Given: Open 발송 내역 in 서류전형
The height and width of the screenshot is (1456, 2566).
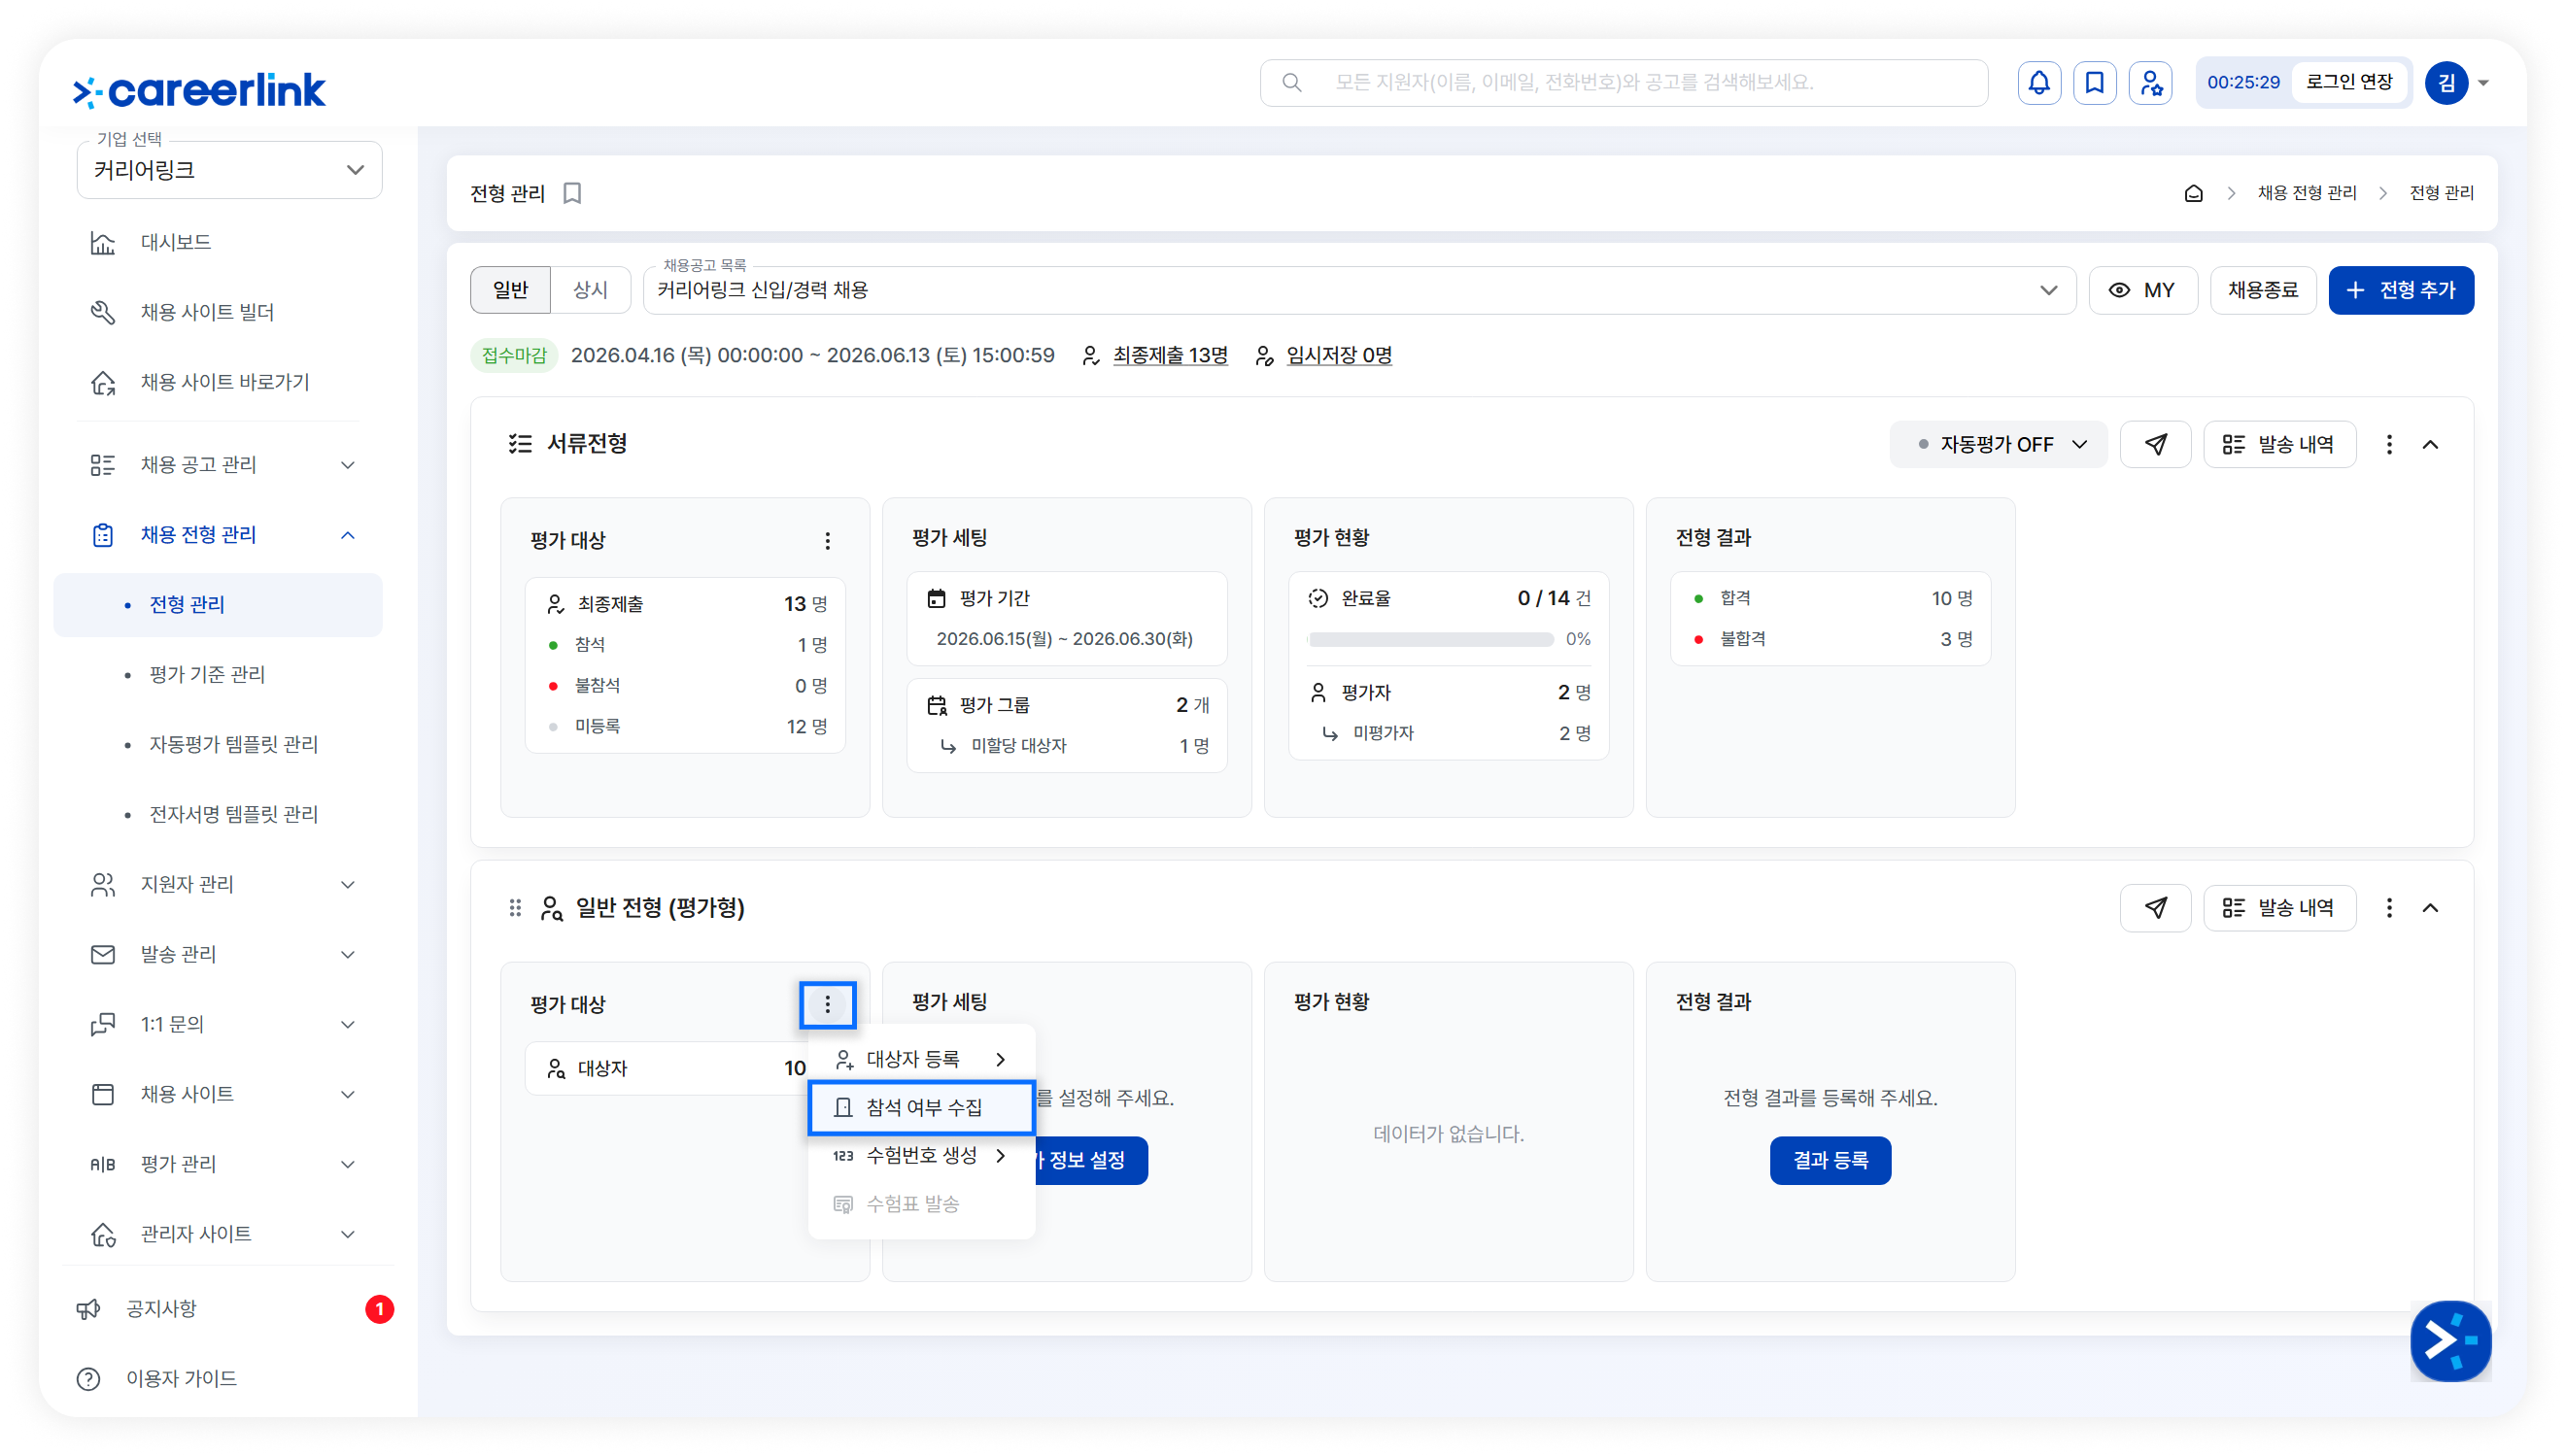Looking at the screenshot, I should click(x=2279, y=444).
